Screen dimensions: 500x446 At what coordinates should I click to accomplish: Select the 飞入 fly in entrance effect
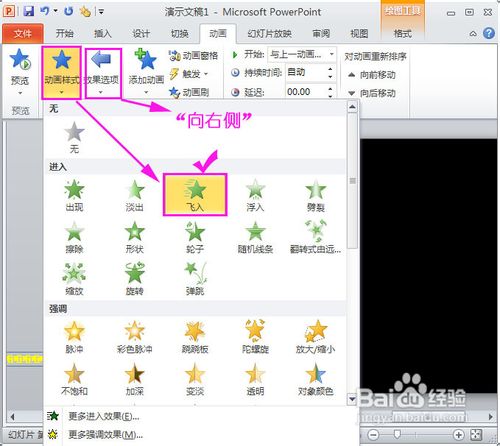[x=195, y=195]
